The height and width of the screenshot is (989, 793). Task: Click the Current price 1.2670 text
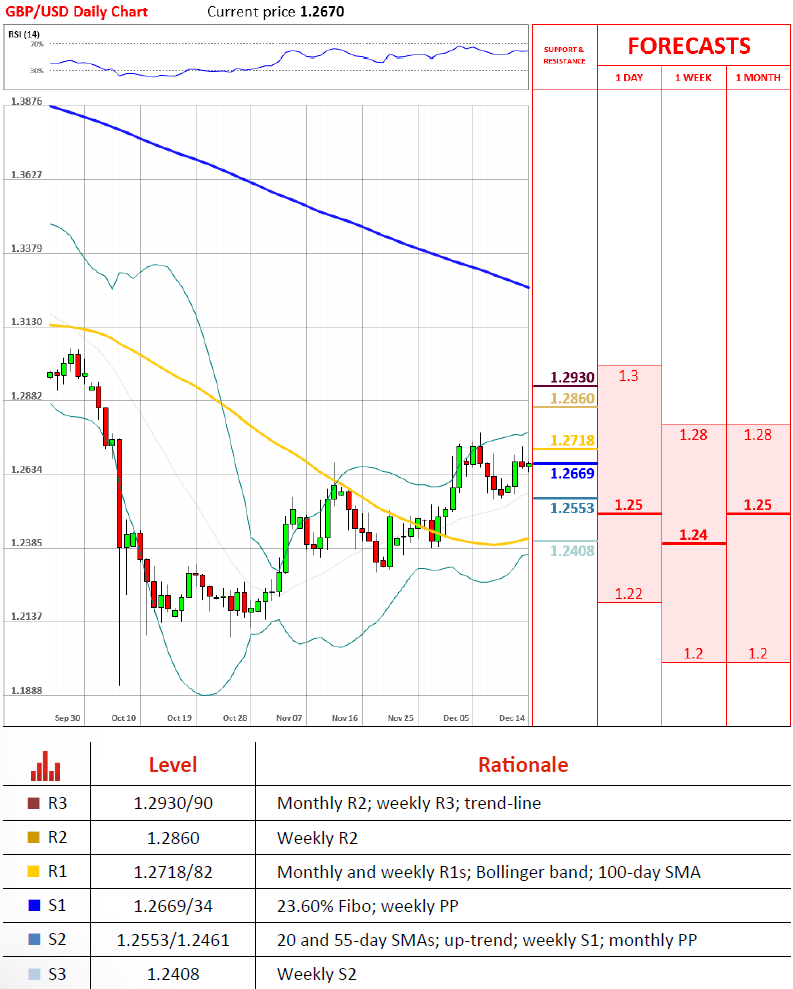coord(276,11)
